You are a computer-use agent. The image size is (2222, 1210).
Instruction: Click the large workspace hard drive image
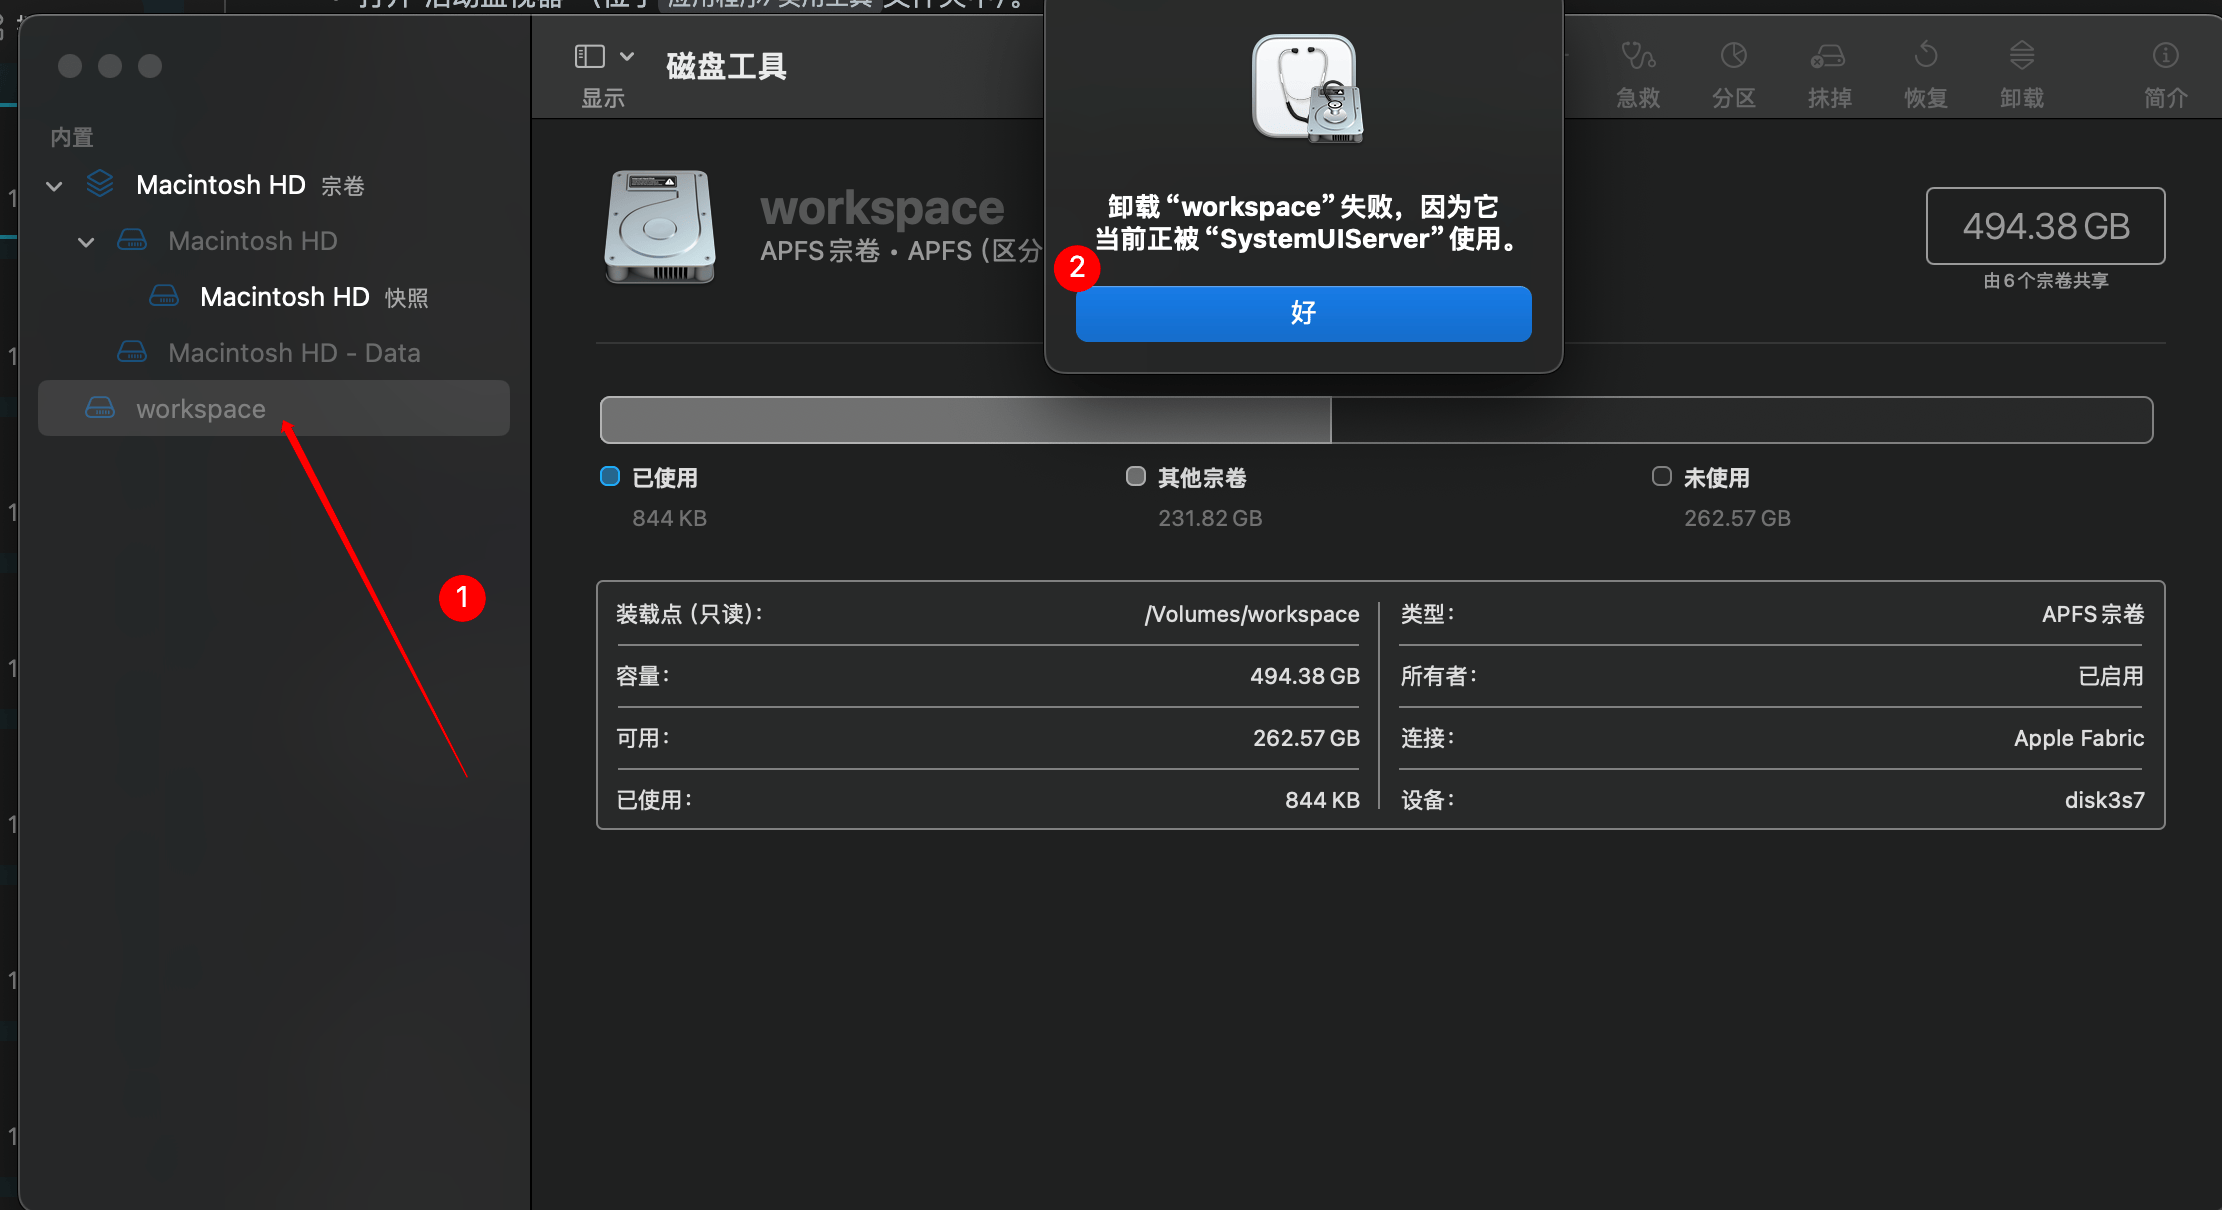pos(660,227)
